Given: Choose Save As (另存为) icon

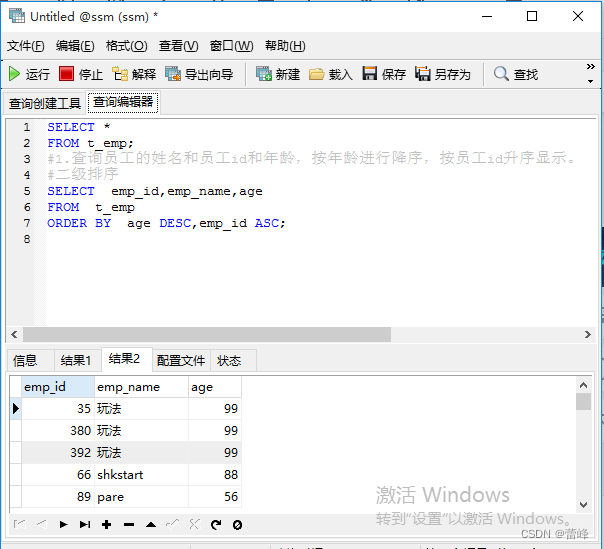Looking at the screenshot, I should coord(423,74).
